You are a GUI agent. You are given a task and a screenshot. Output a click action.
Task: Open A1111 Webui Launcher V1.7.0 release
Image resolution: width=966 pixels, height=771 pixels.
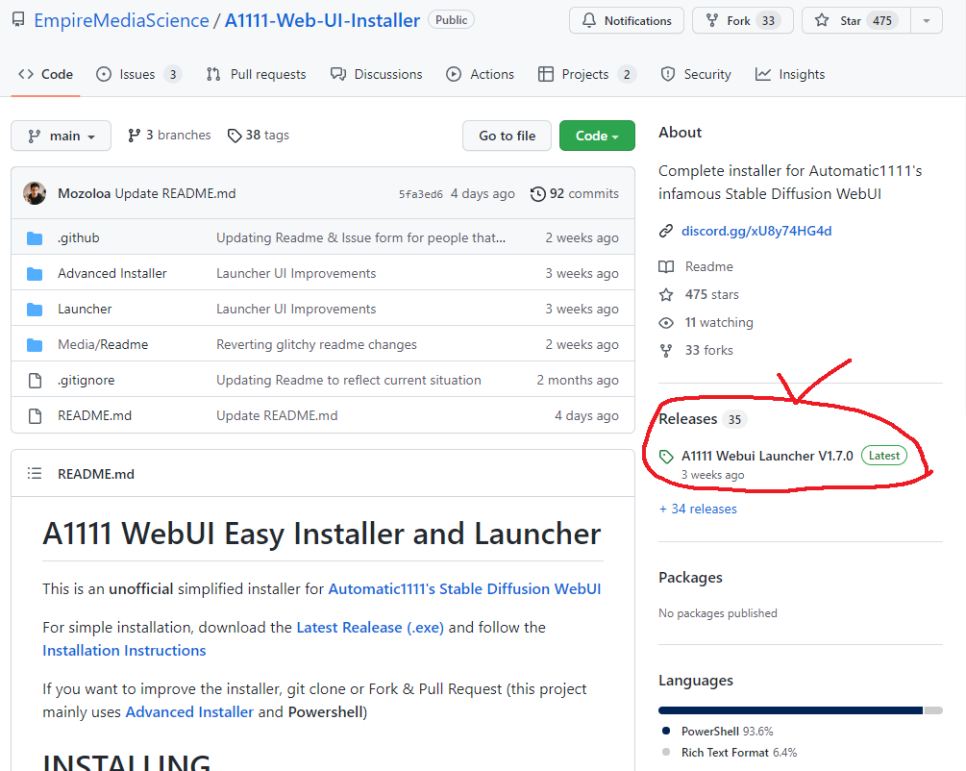(x=767, y=456)
